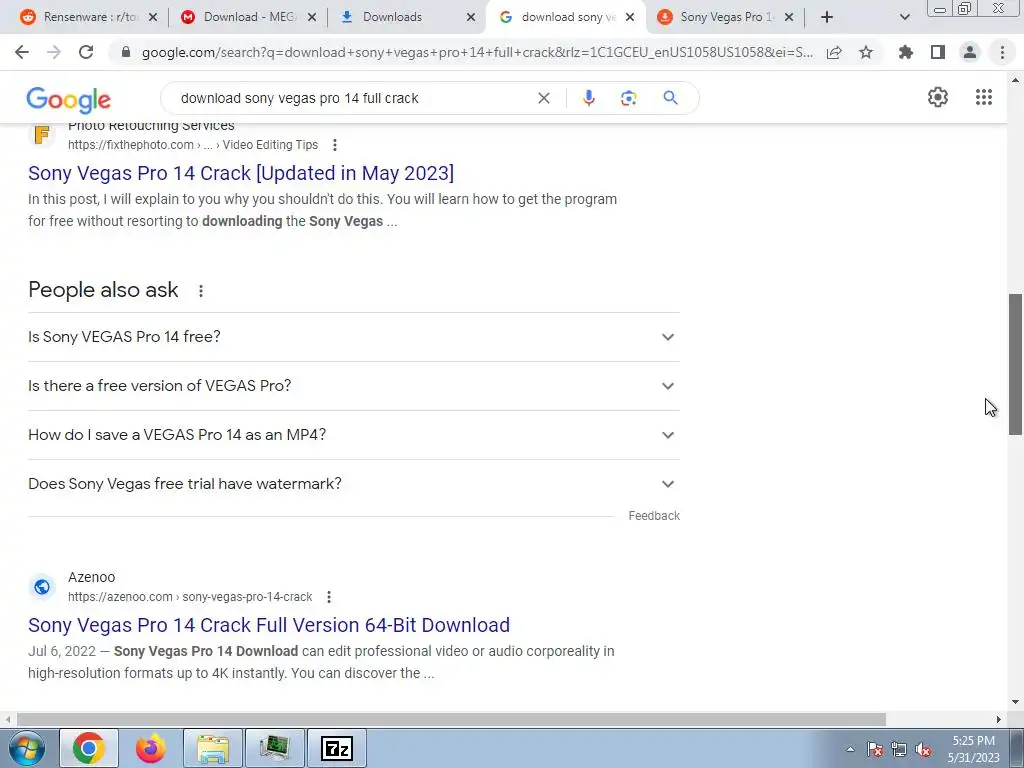Search by image with Google Lens

coord(629,98)
